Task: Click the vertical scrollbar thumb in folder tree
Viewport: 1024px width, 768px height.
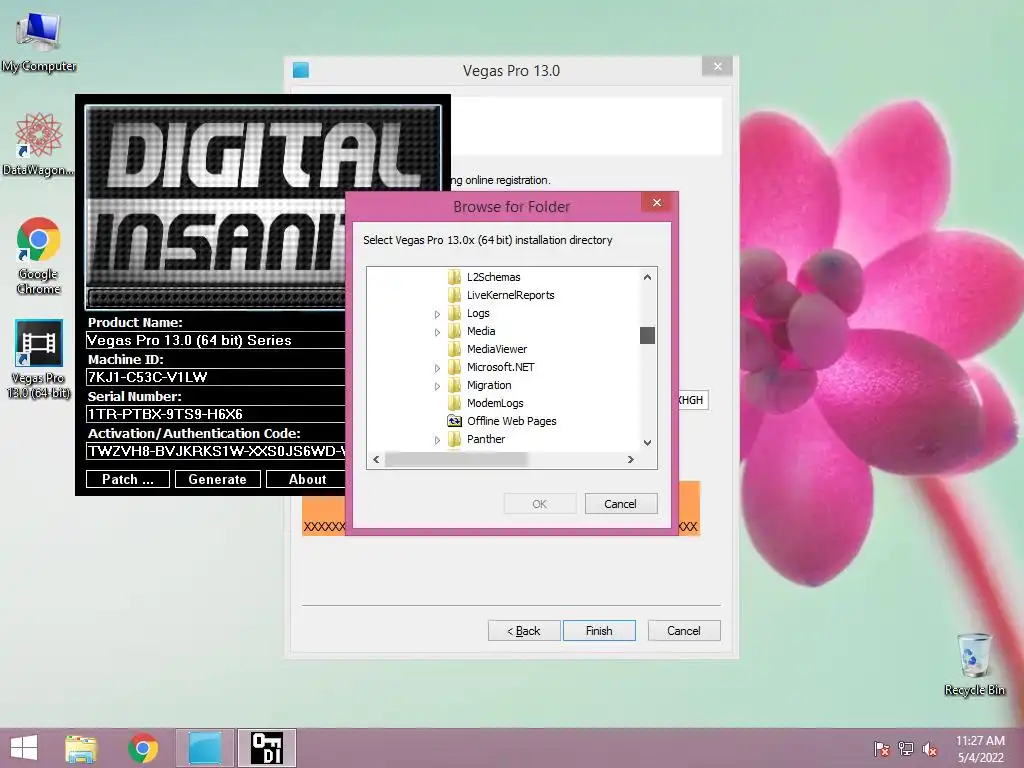Action: [x=647, y=335]
